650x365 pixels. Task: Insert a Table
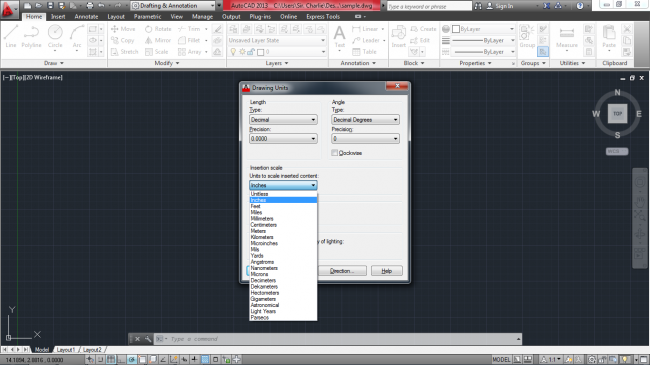coord(364,52)
